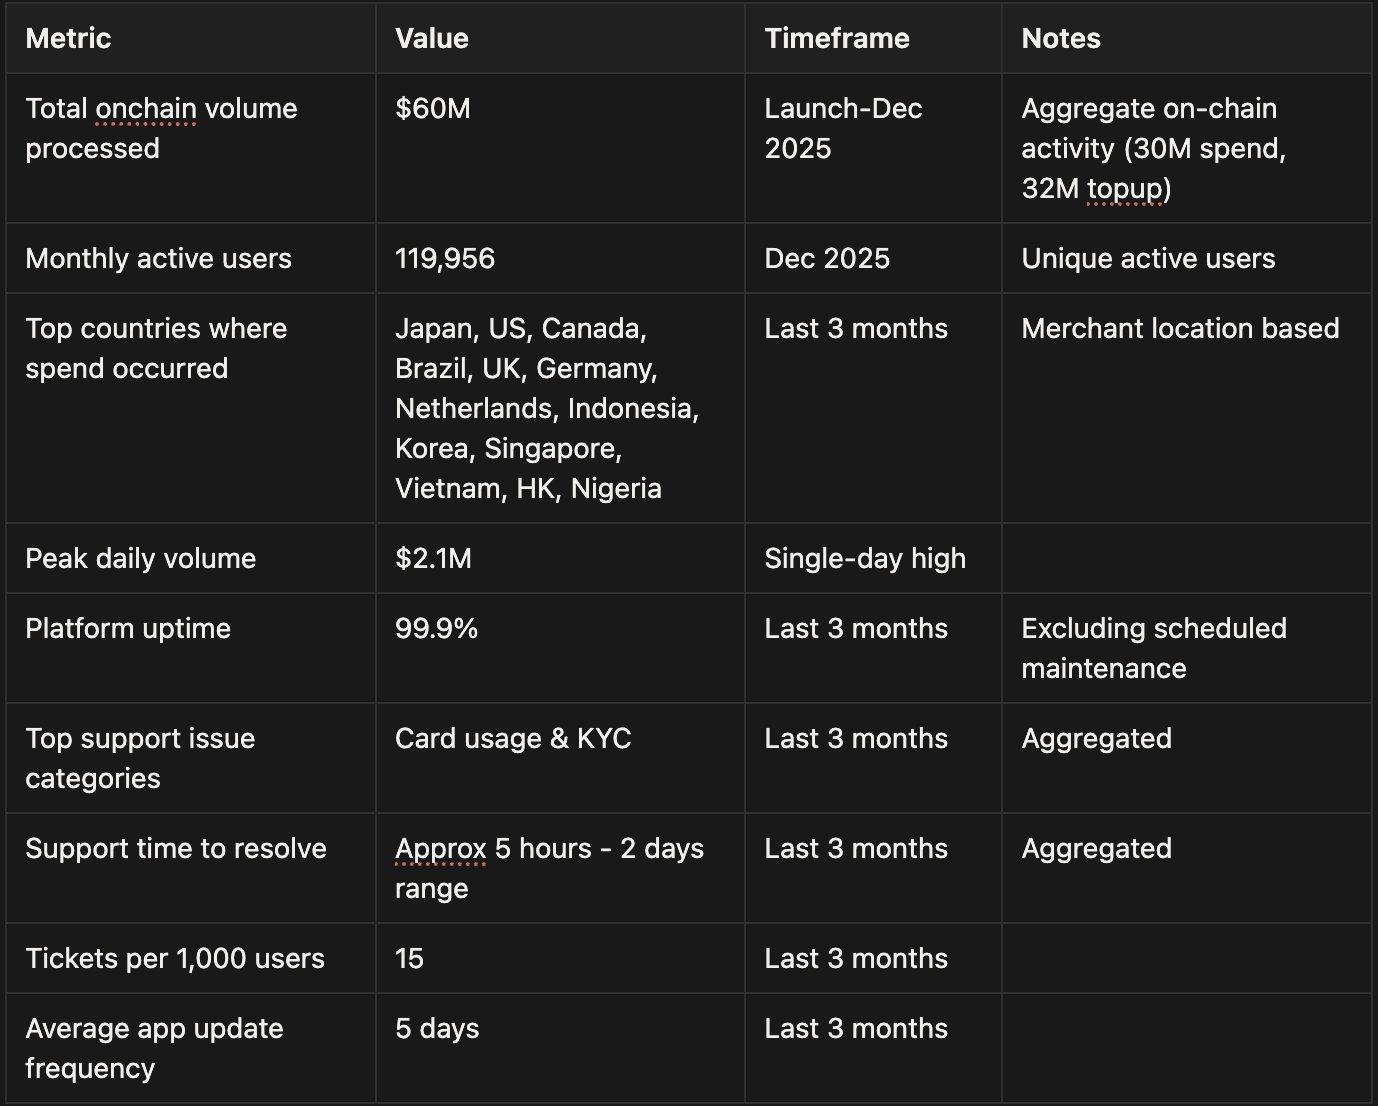Click the 'Launch-Dec 2025' timeframe cell
The image size is (1378, 1106).
pyautogui.click(x=843, y=129)
